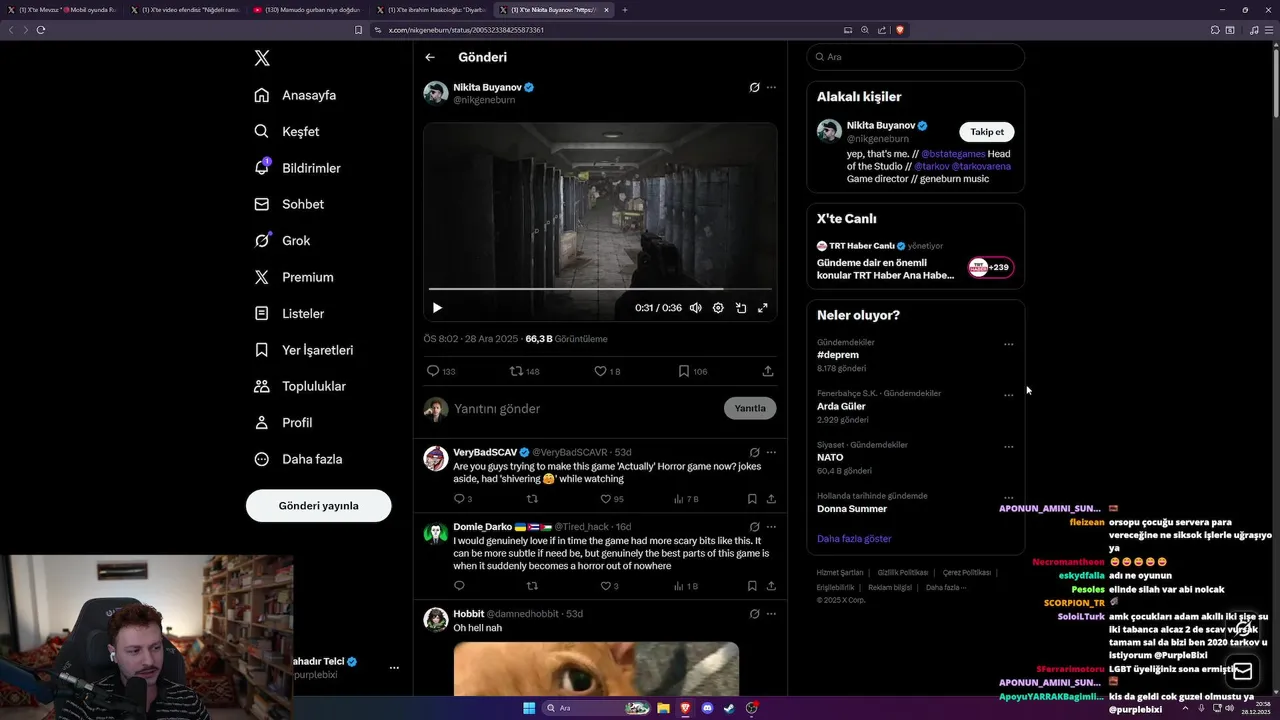This screenshot has width=1280, height=720.
Task: Open Windows Start menu
Action: click(529, 708)
